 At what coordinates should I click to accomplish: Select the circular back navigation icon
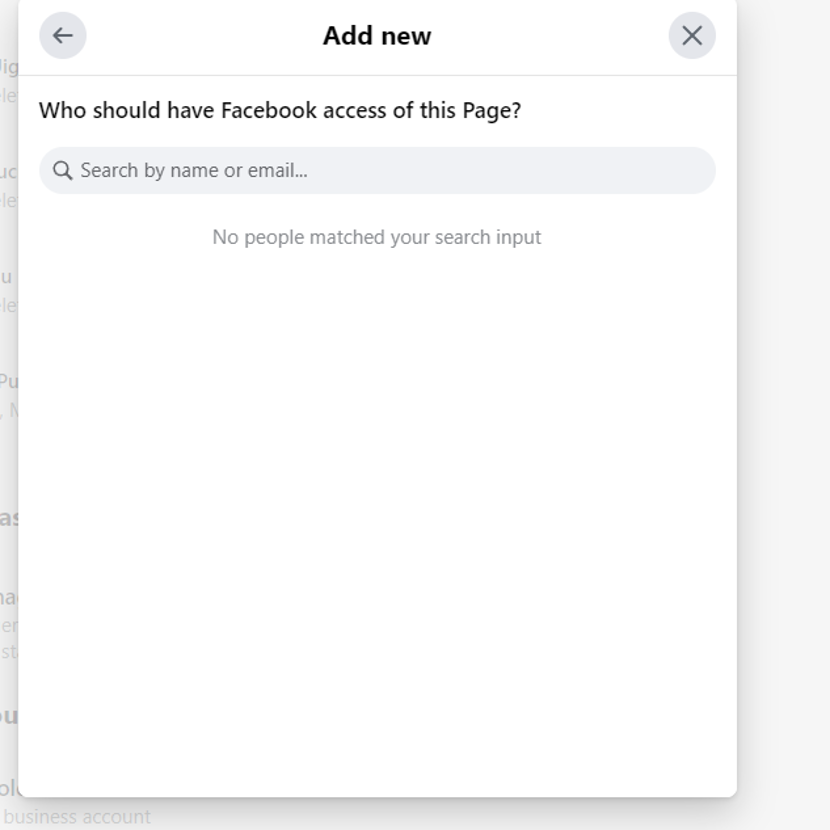[x=62, y=35]
